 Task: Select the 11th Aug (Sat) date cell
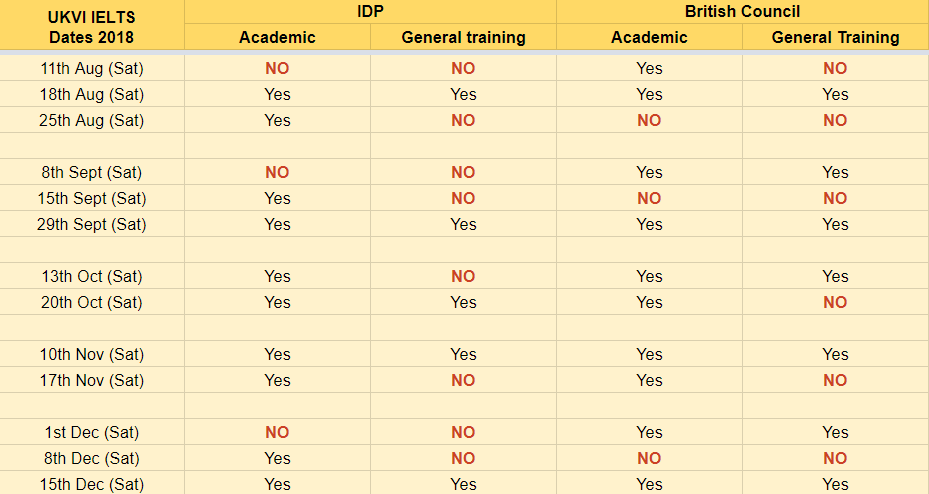[x=92, y=68]
